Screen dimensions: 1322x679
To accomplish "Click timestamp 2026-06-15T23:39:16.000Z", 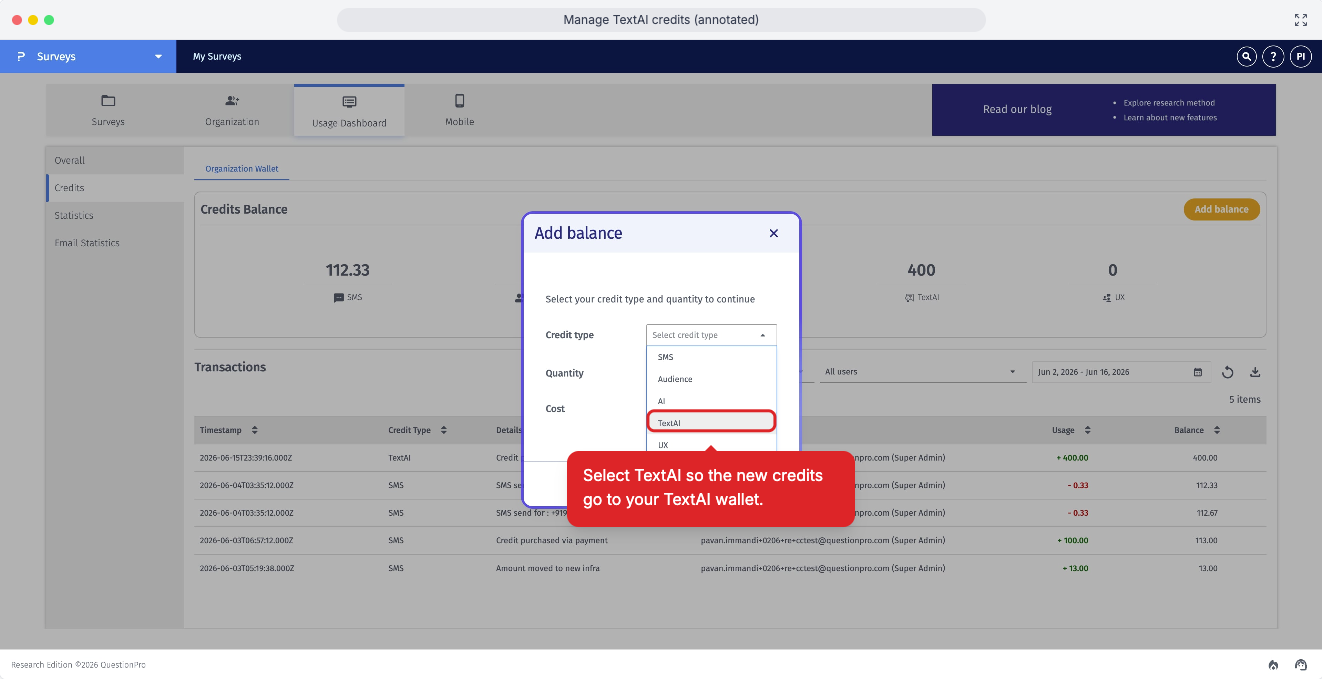I will tap(246, 458).
